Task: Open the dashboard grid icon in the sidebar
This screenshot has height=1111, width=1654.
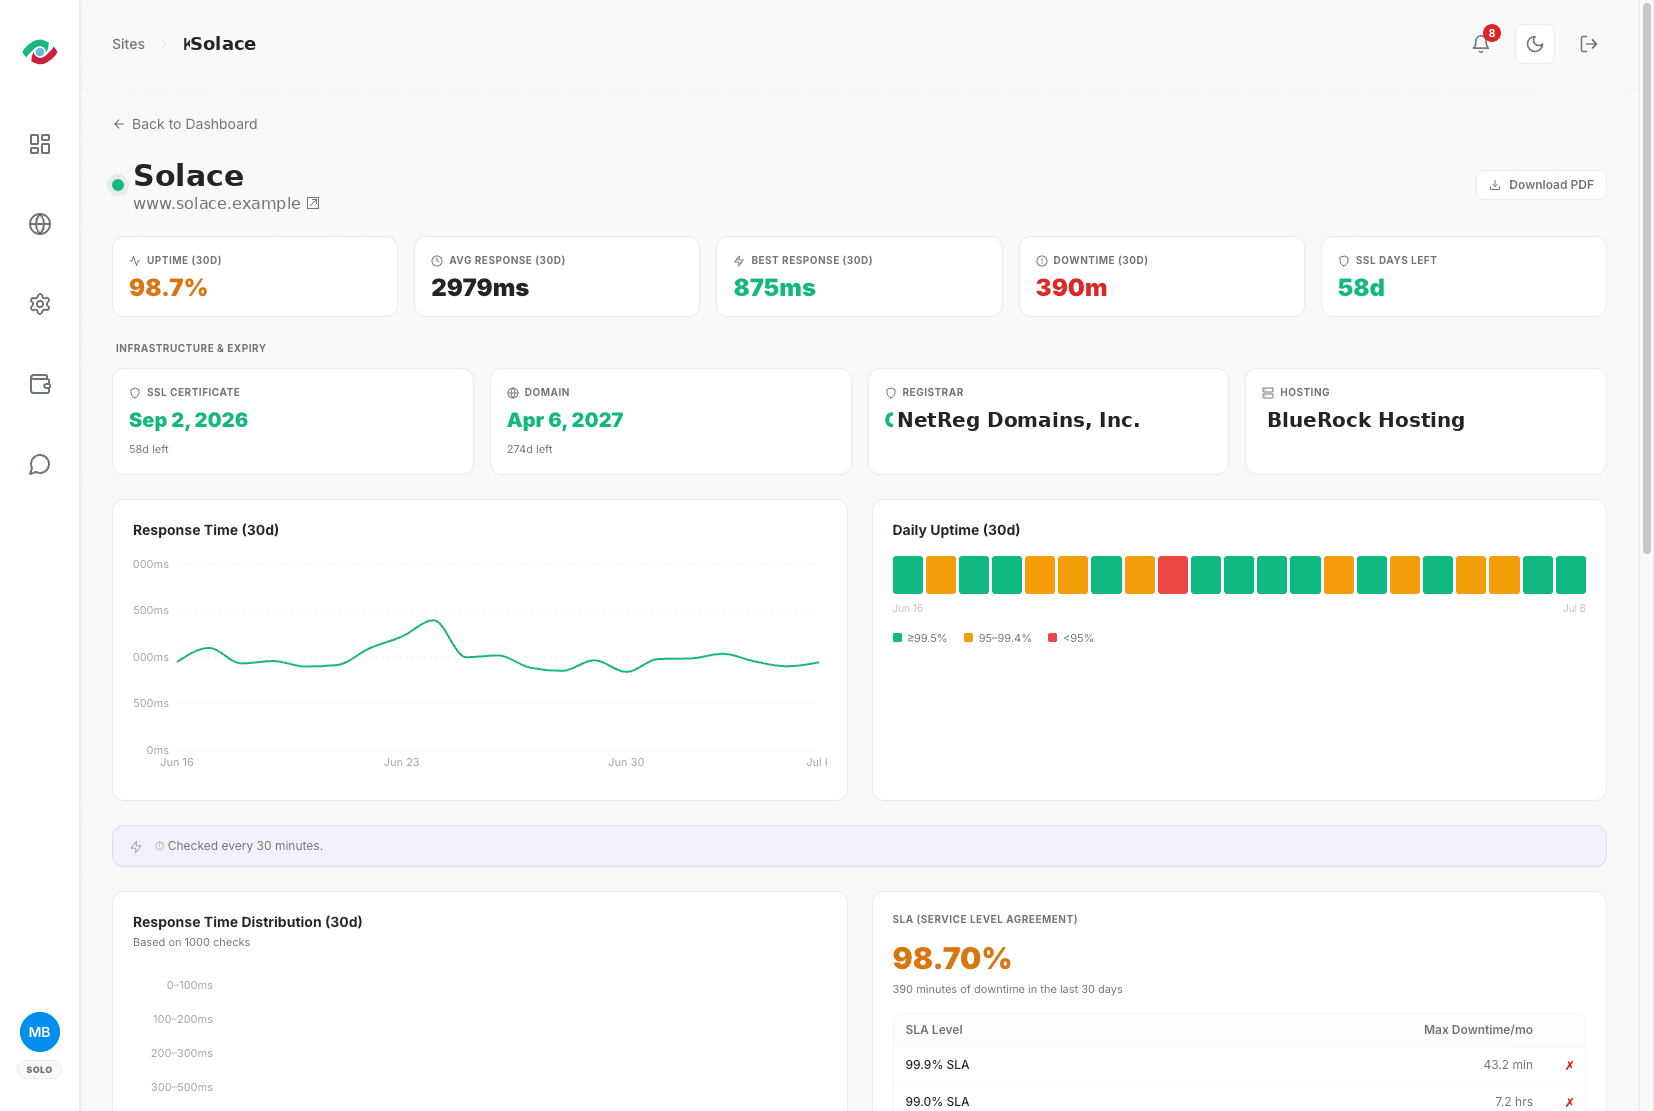Action: click(x=40, y=144)
